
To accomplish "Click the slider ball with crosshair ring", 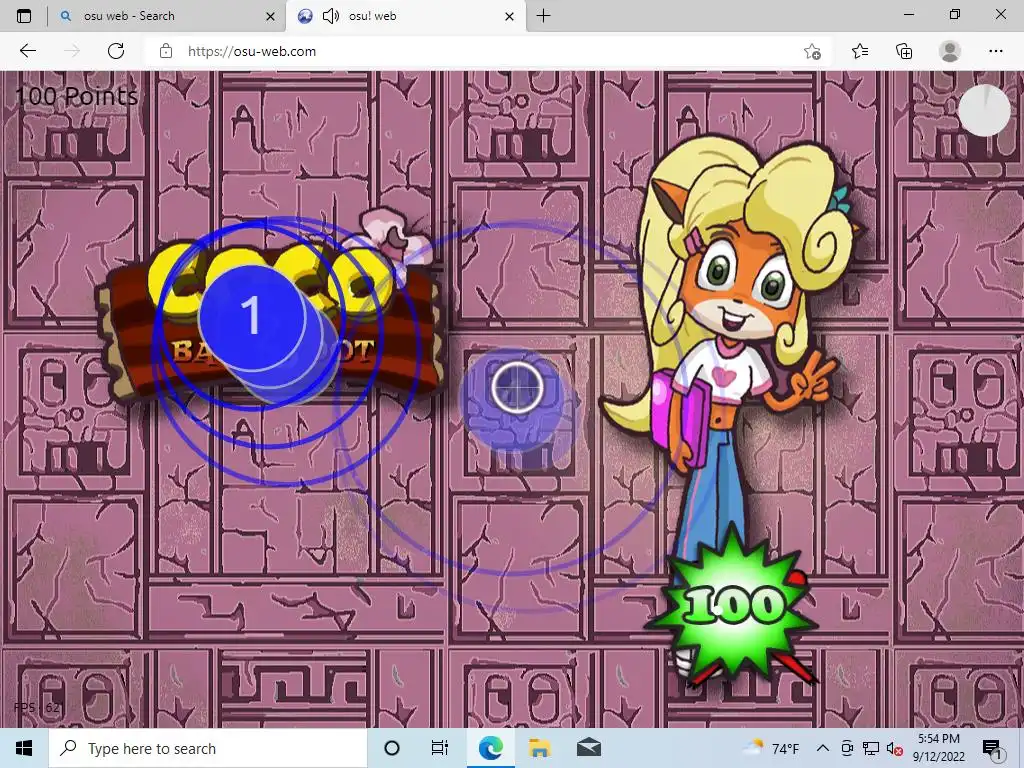I will (x=517, y=387).
